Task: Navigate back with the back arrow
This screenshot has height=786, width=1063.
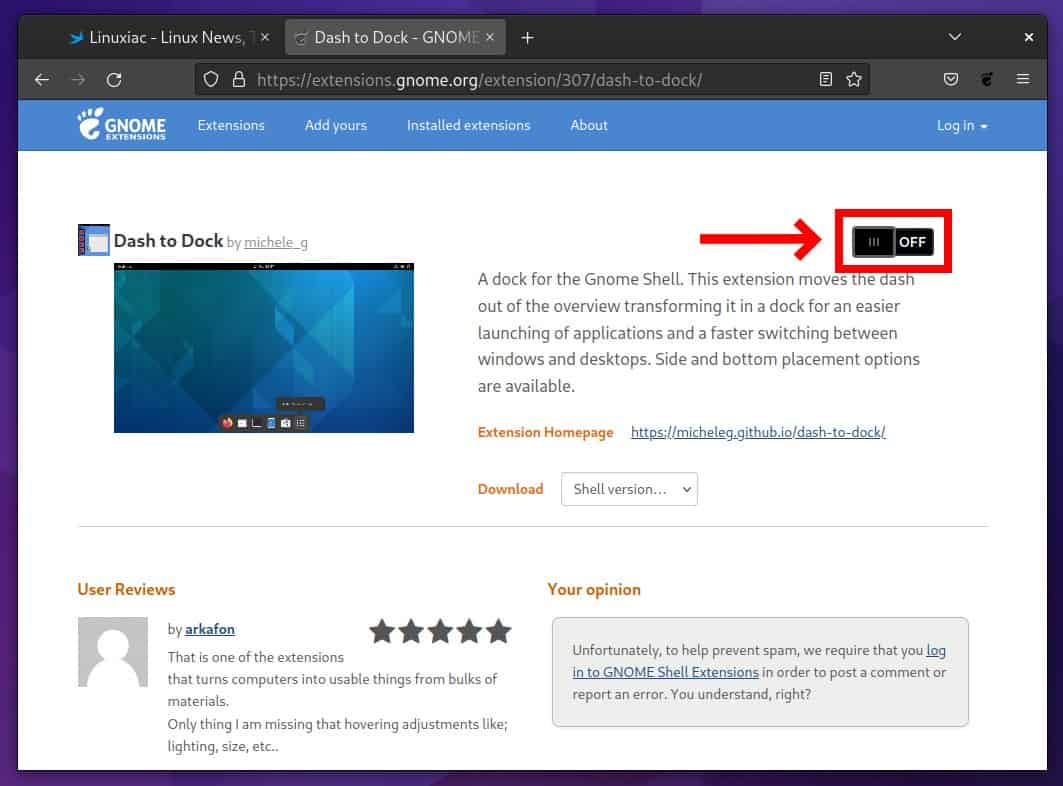Action: pos(41,78)
